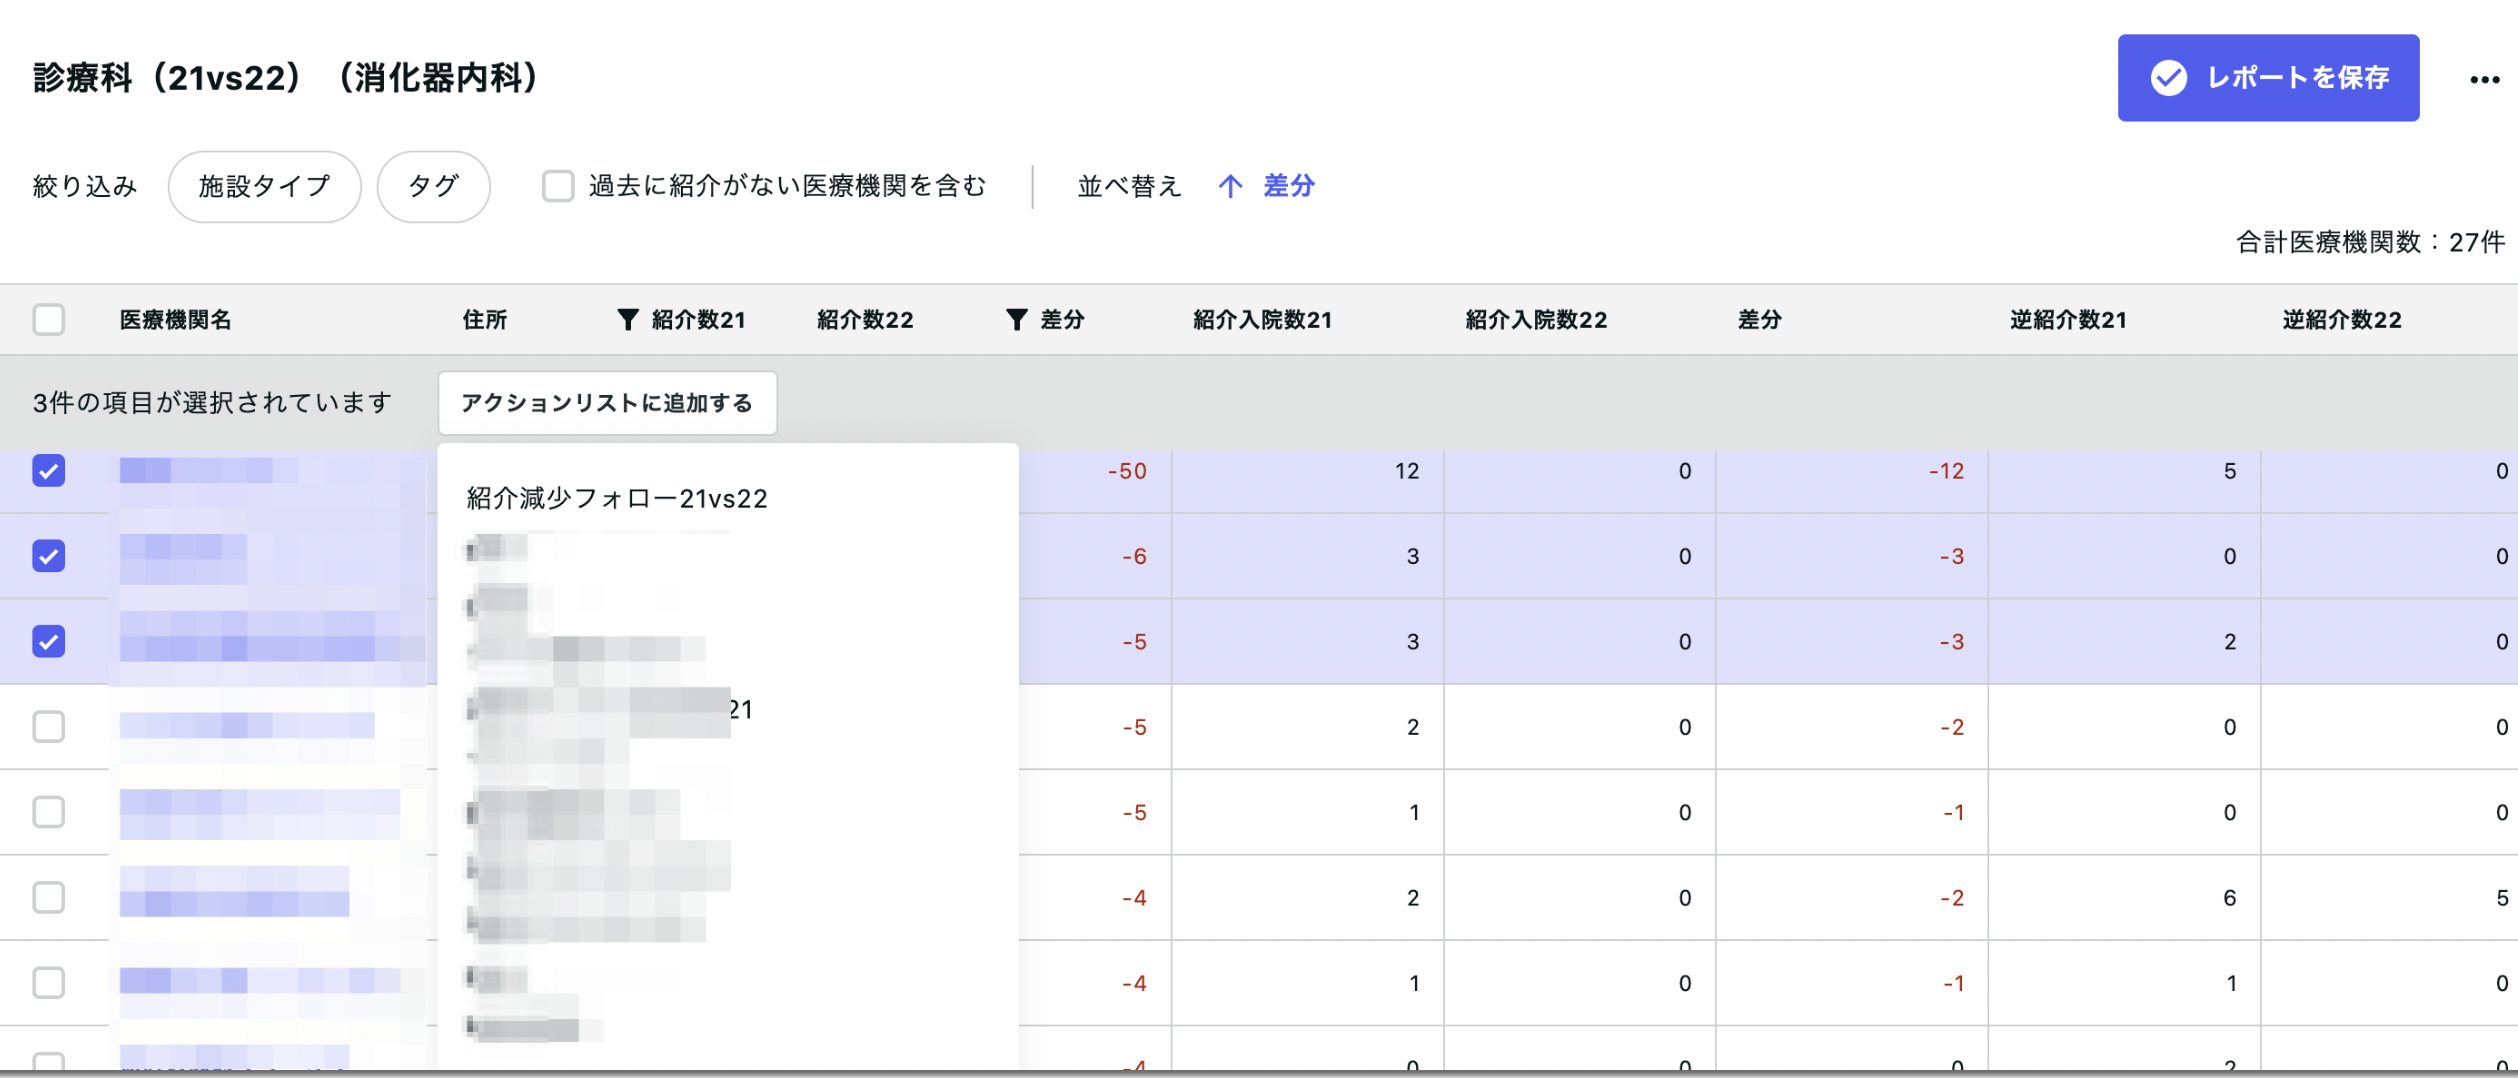Open the タグ filter dropdown
Viewport: 2518px width, 1078px height.
point(433,186)
